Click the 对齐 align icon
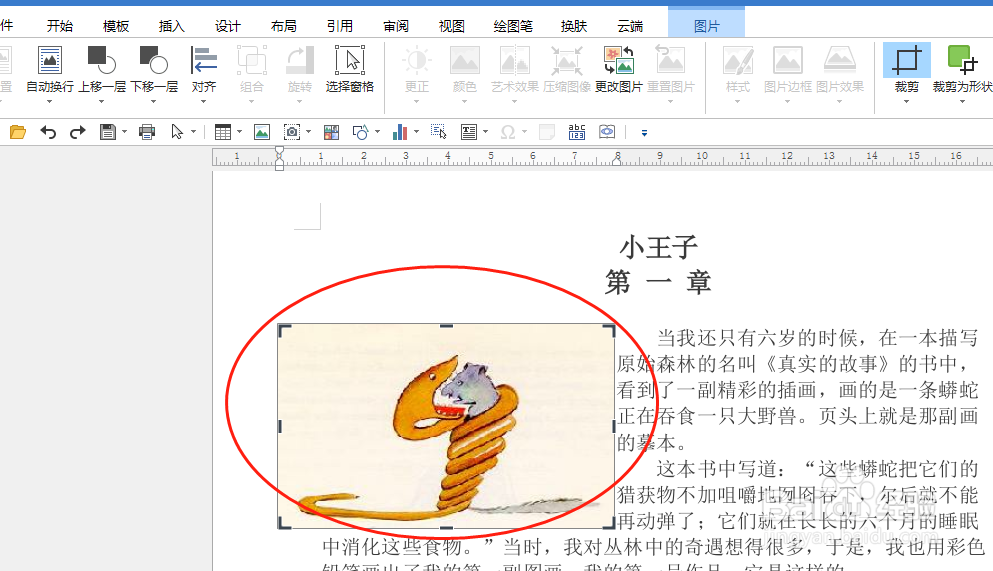Screen dimensions: 993x571 [203, 61]
